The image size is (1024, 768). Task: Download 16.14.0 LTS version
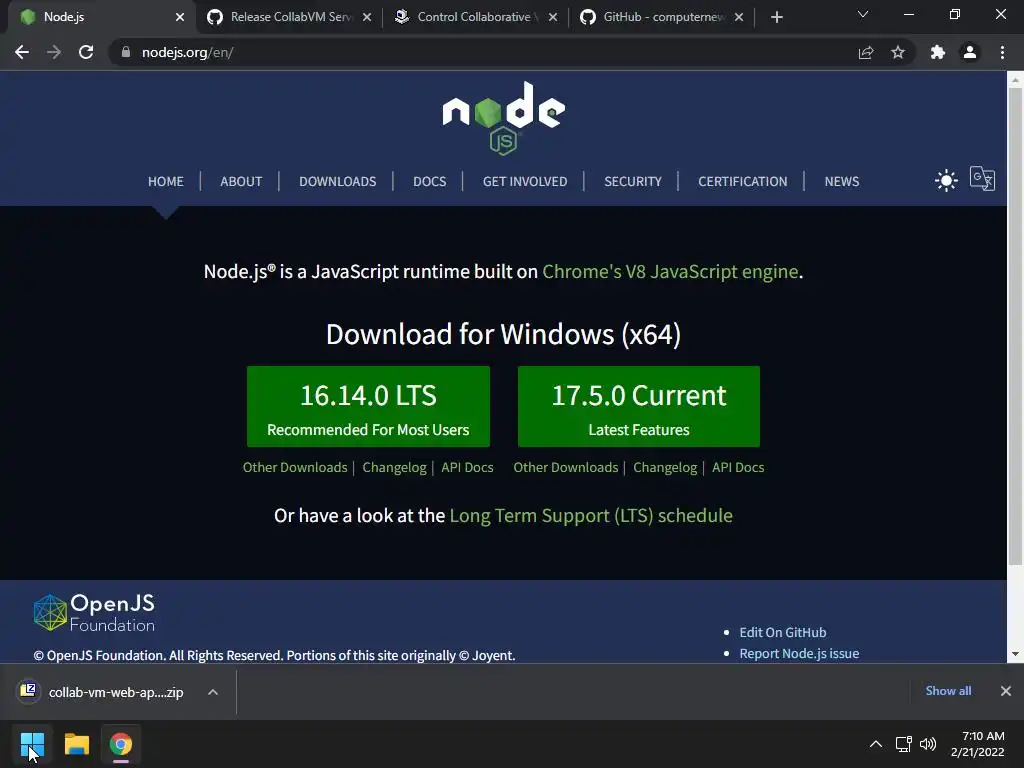(x=368, y=407)
